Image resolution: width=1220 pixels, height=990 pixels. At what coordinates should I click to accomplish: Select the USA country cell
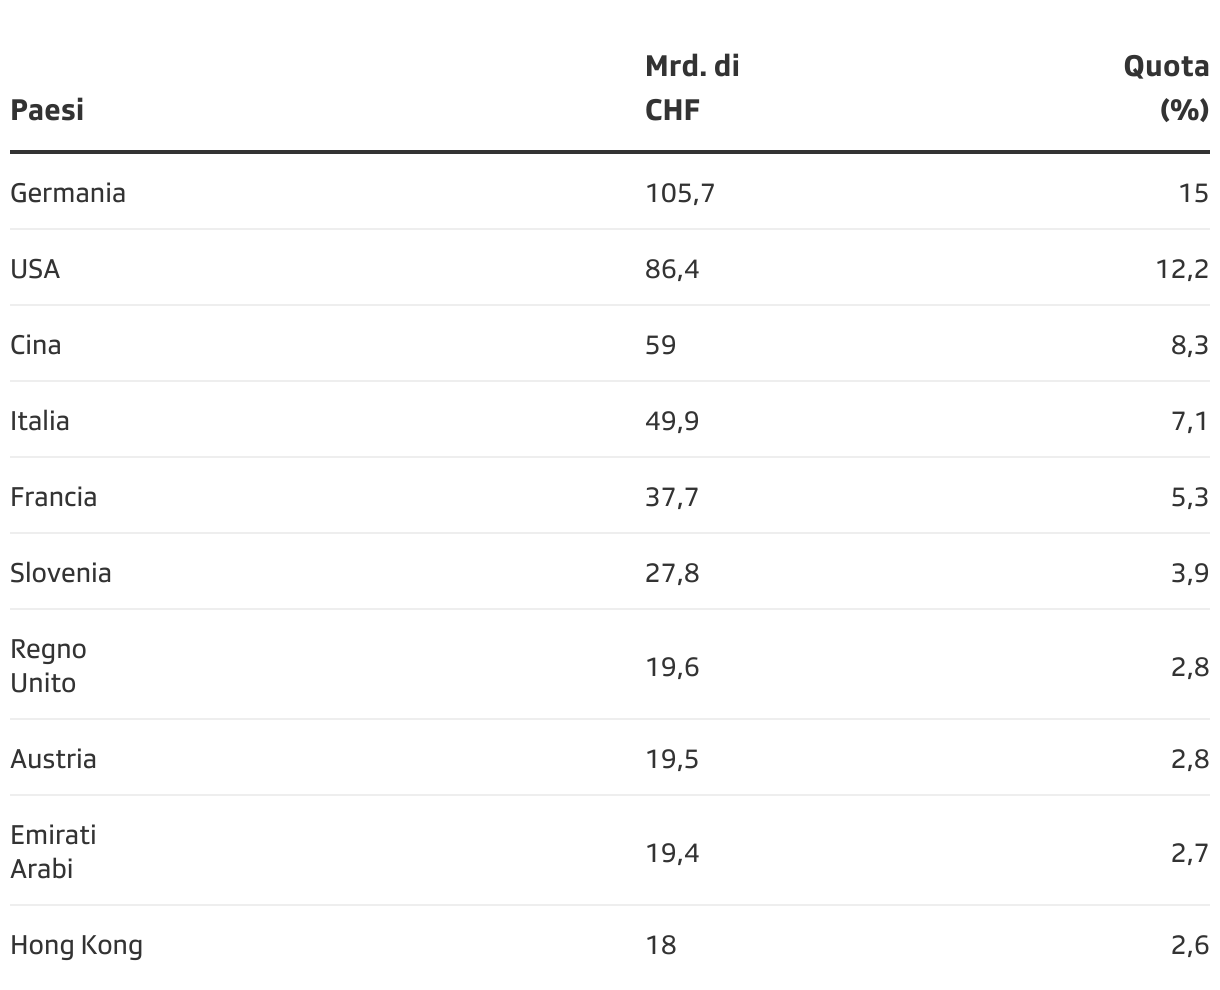[35, 268]
